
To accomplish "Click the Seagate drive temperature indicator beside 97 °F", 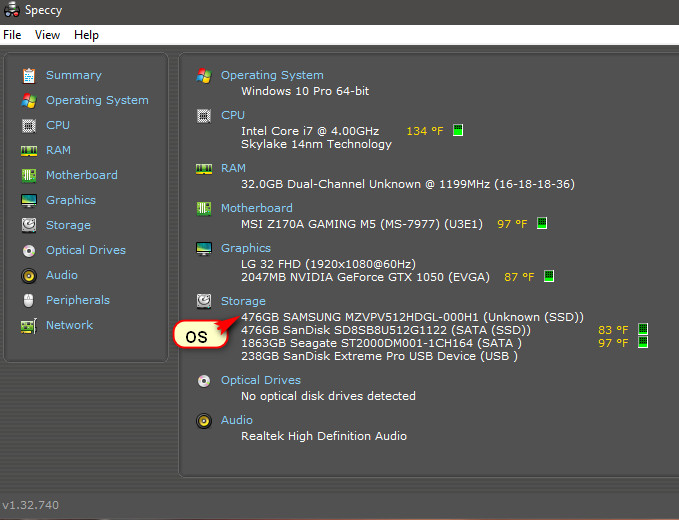I will click(643, 342).
